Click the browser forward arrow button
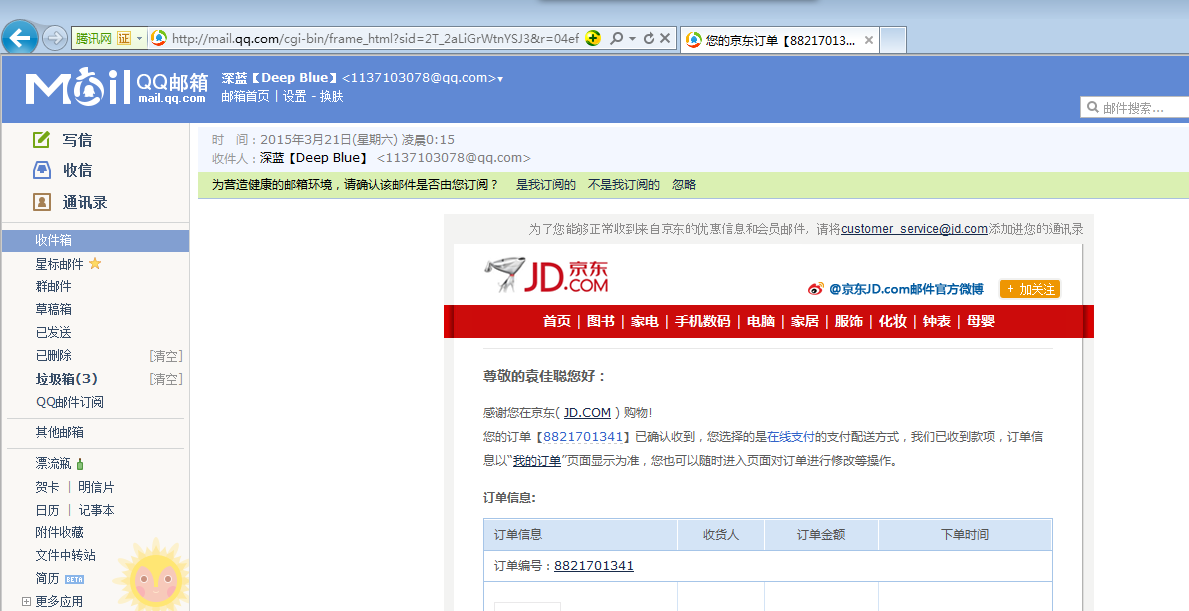 click(x=55, y=38)
